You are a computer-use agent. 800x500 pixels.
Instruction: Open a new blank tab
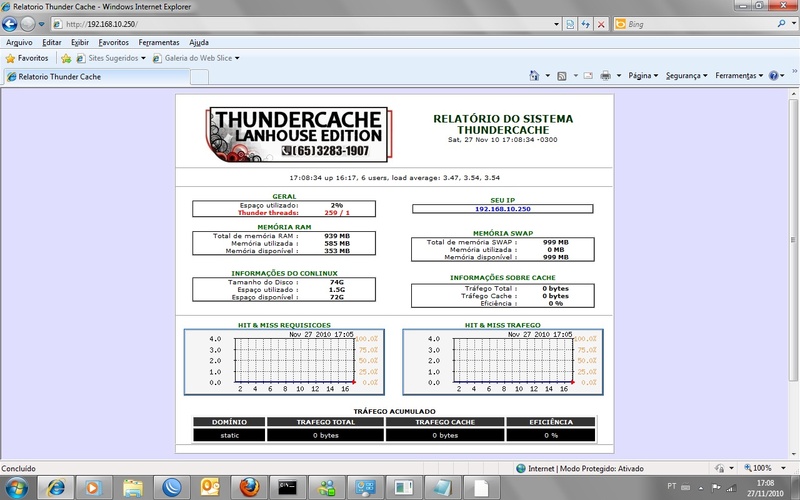(x=199, y=77)
